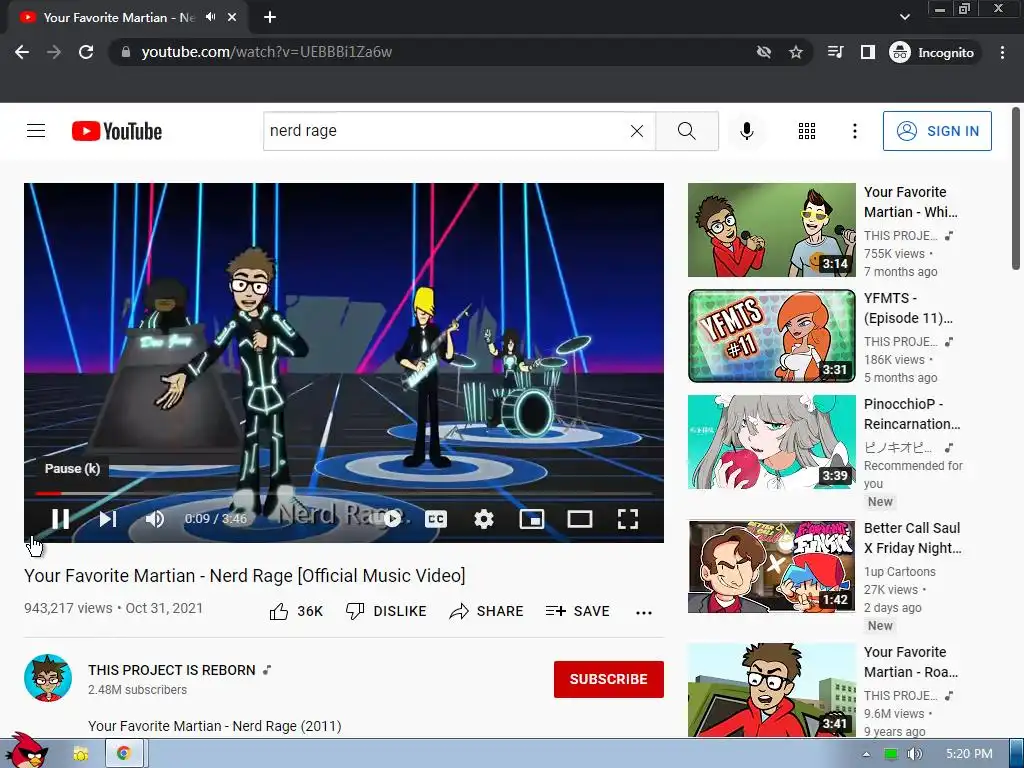Open the Chrome three-dot menu
This screenshot has width=1024, height=768.
[1002, 52]
